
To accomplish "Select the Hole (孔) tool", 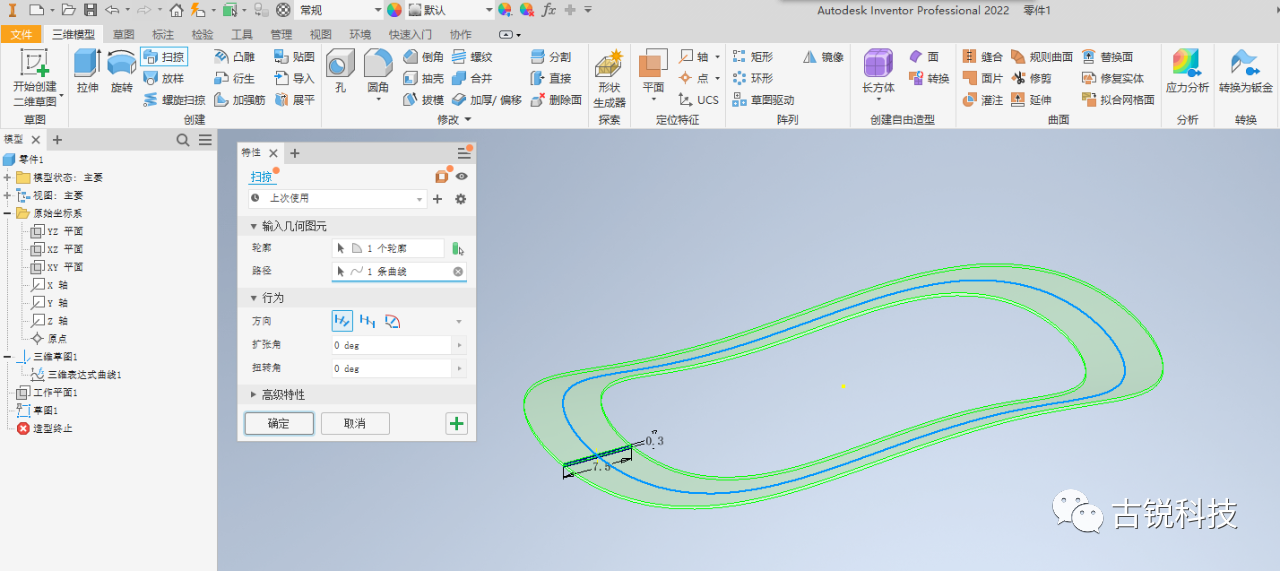I will point(340,72).
